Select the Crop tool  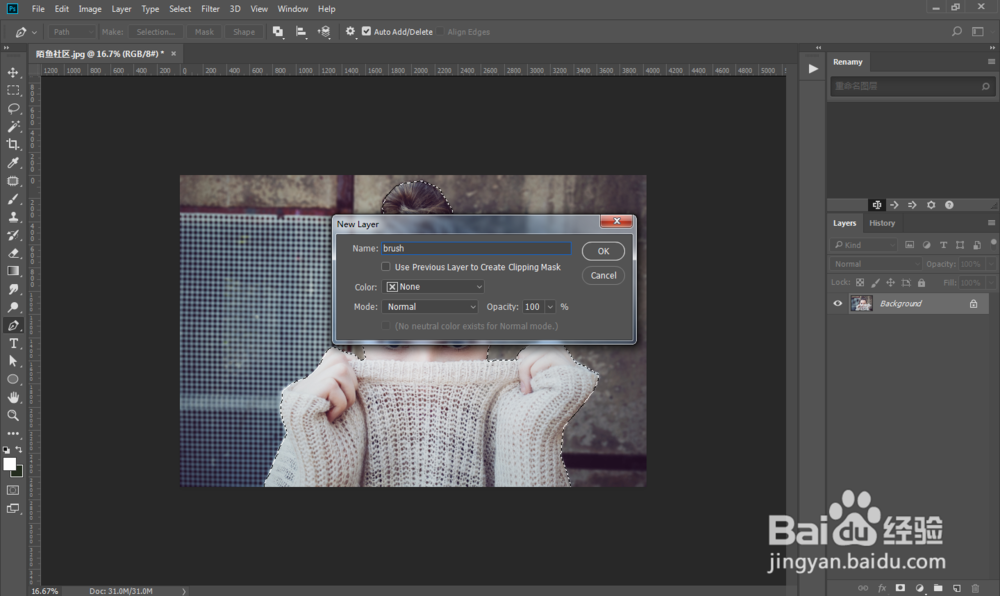[13, 145]
